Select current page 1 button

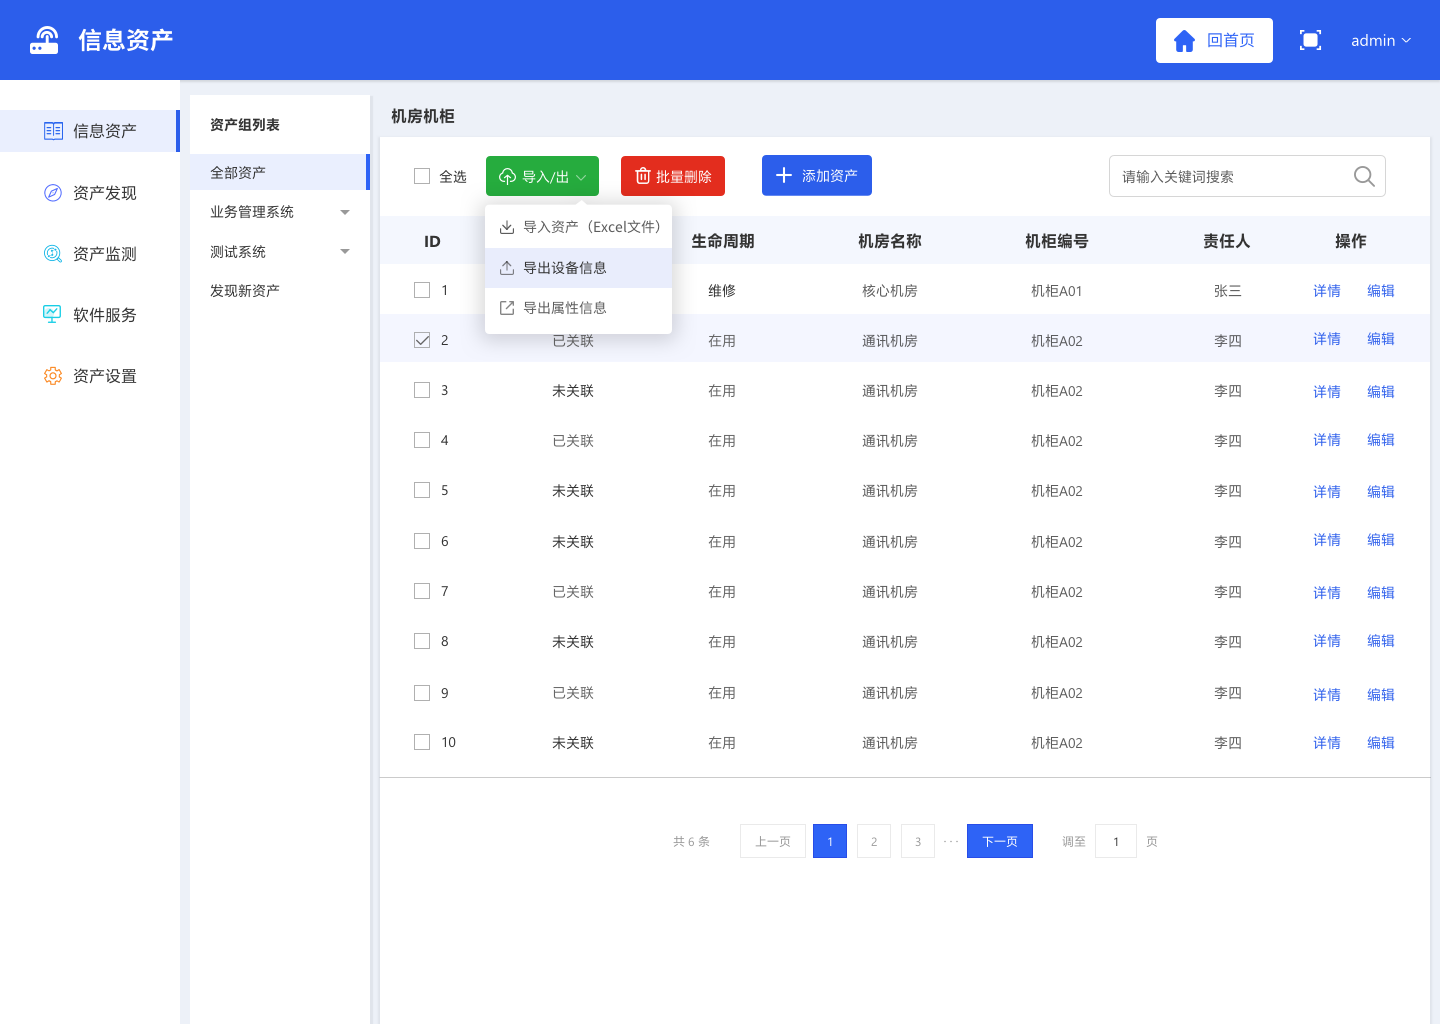tap(830, 841)
